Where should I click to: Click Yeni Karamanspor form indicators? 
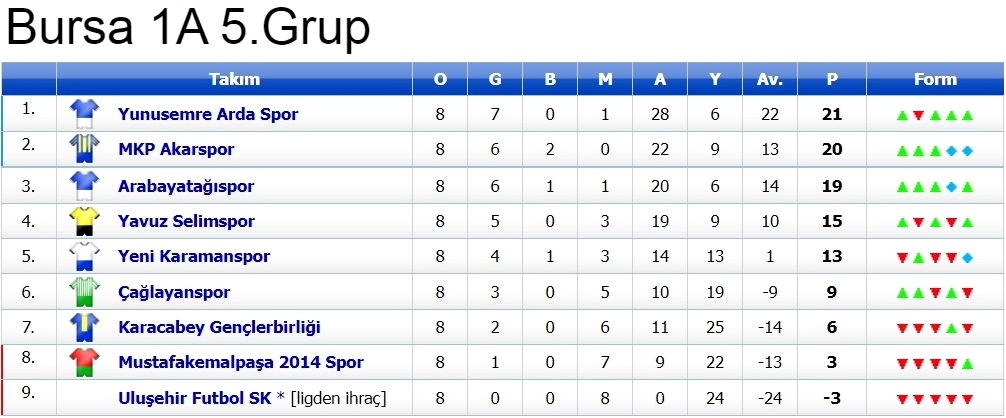pos(935,257)
